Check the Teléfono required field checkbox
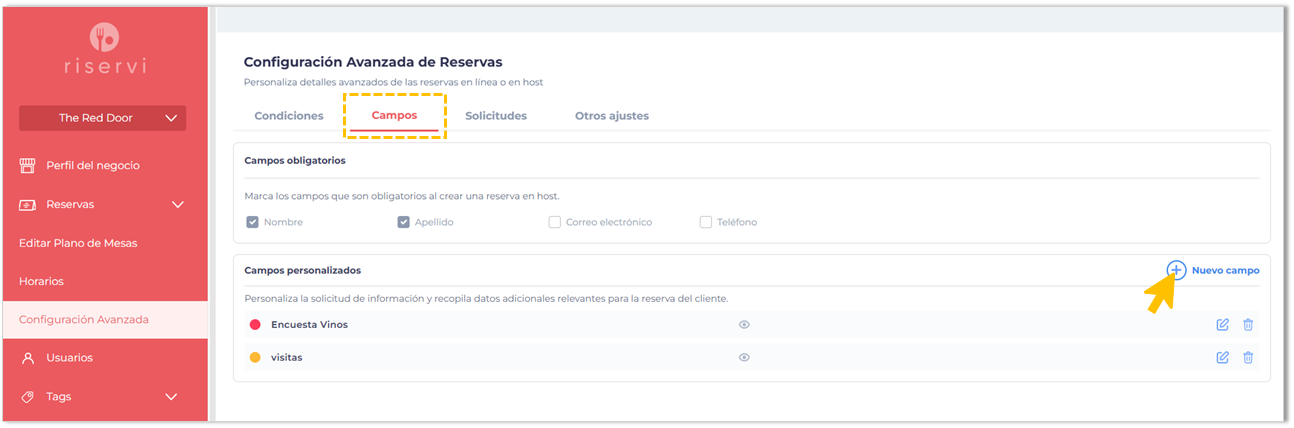1294x428 pixels. 706,222
